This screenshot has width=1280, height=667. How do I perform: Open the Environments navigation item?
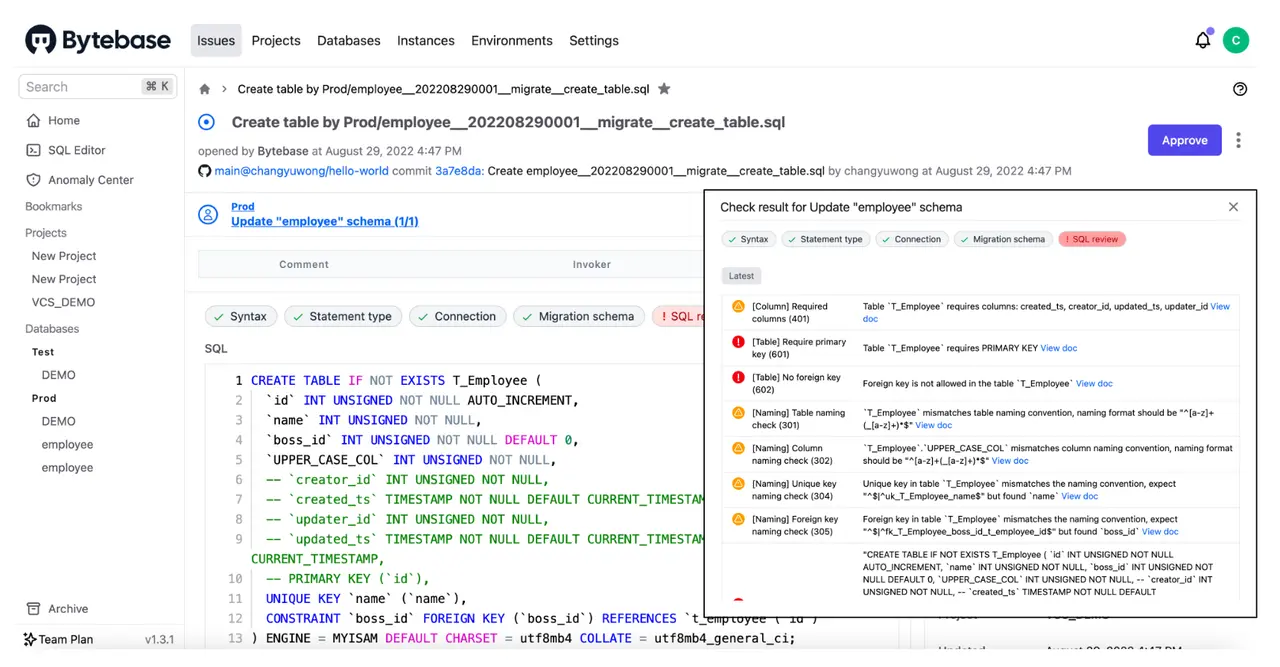[x=511, y=40]
